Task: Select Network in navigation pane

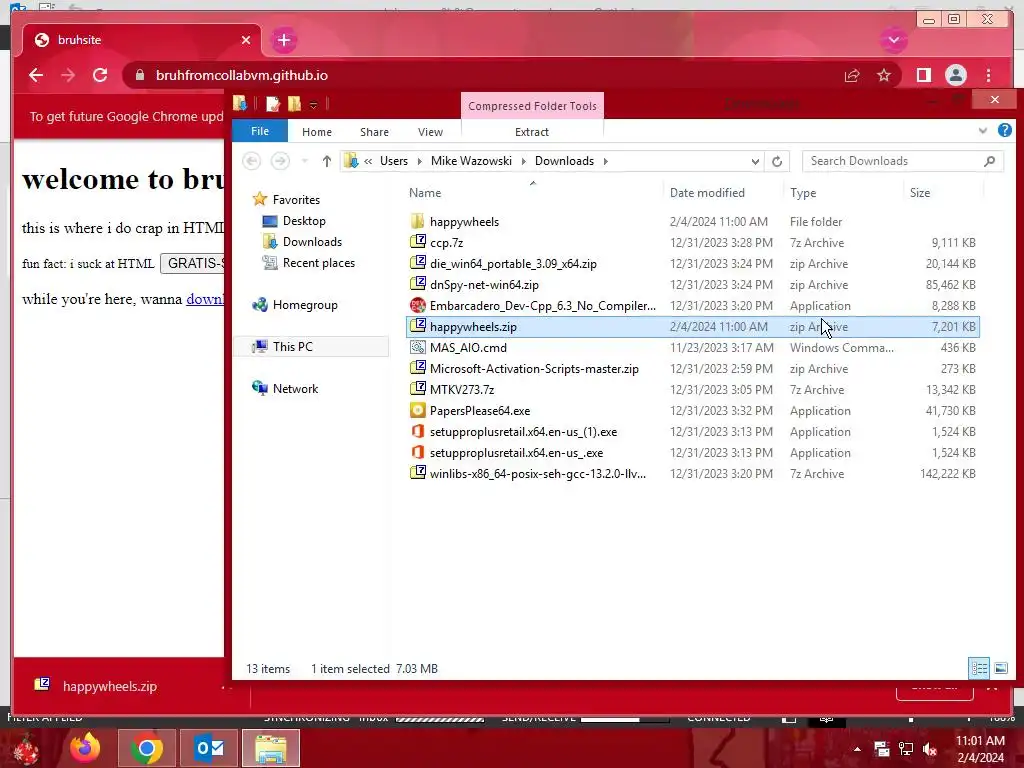Action: point(295,389)
